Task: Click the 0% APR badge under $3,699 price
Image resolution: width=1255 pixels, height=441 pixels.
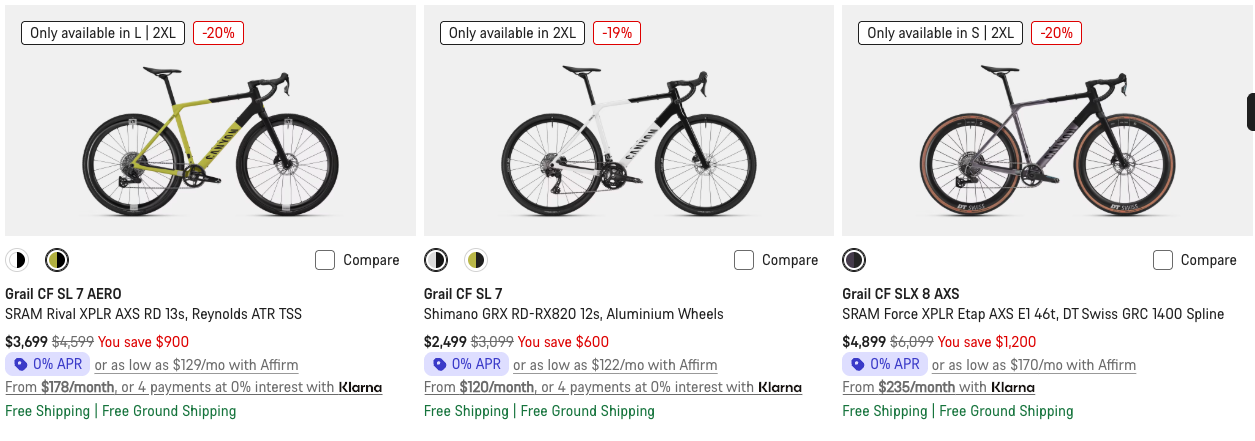Action: [x=47, y=364]
